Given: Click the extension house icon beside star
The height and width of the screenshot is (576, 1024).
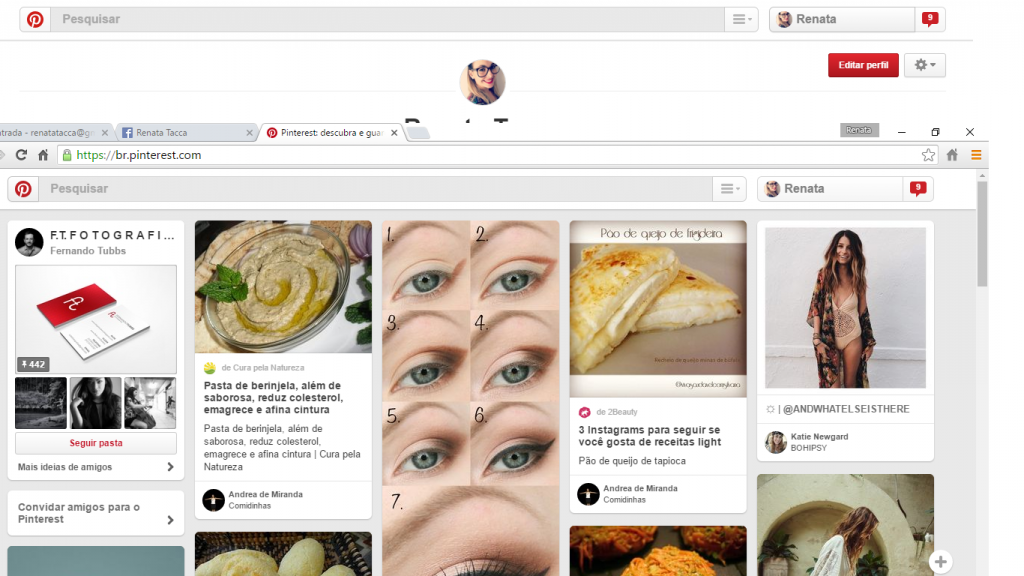Looking at the screenshot, I should tap(952, 155).
